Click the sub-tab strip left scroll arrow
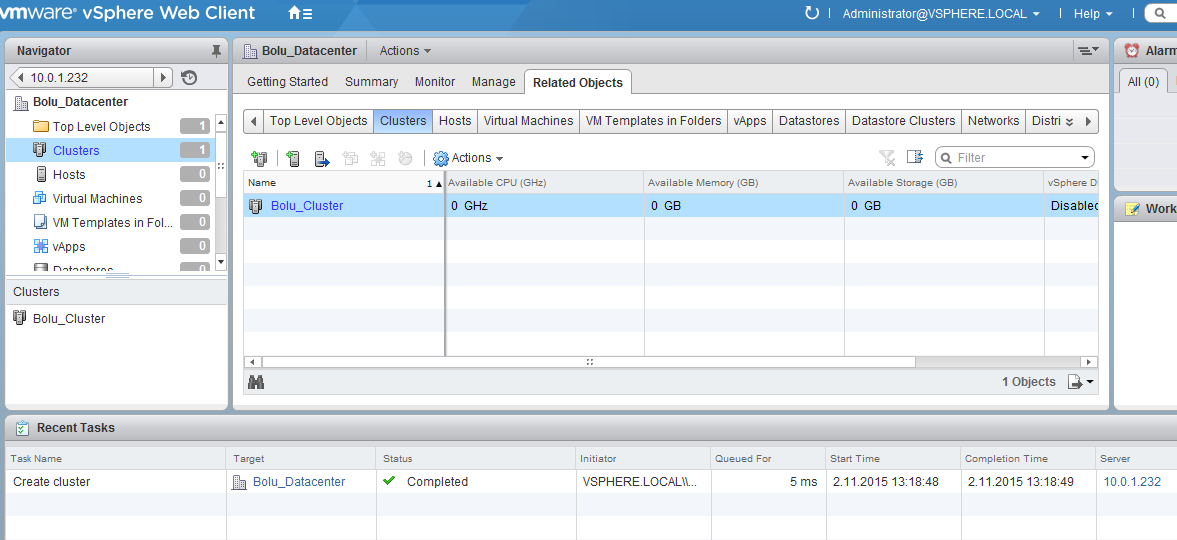1177x540 pixels. tap(254, 121)
